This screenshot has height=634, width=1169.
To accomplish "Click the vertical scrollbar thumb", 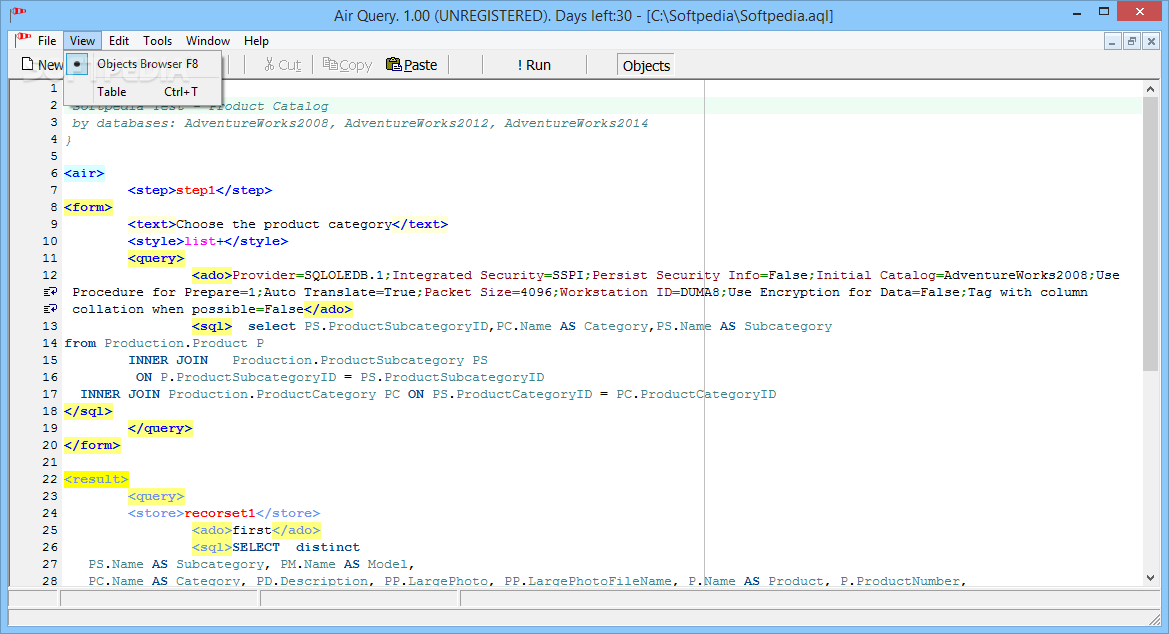I will point(1150,233).
